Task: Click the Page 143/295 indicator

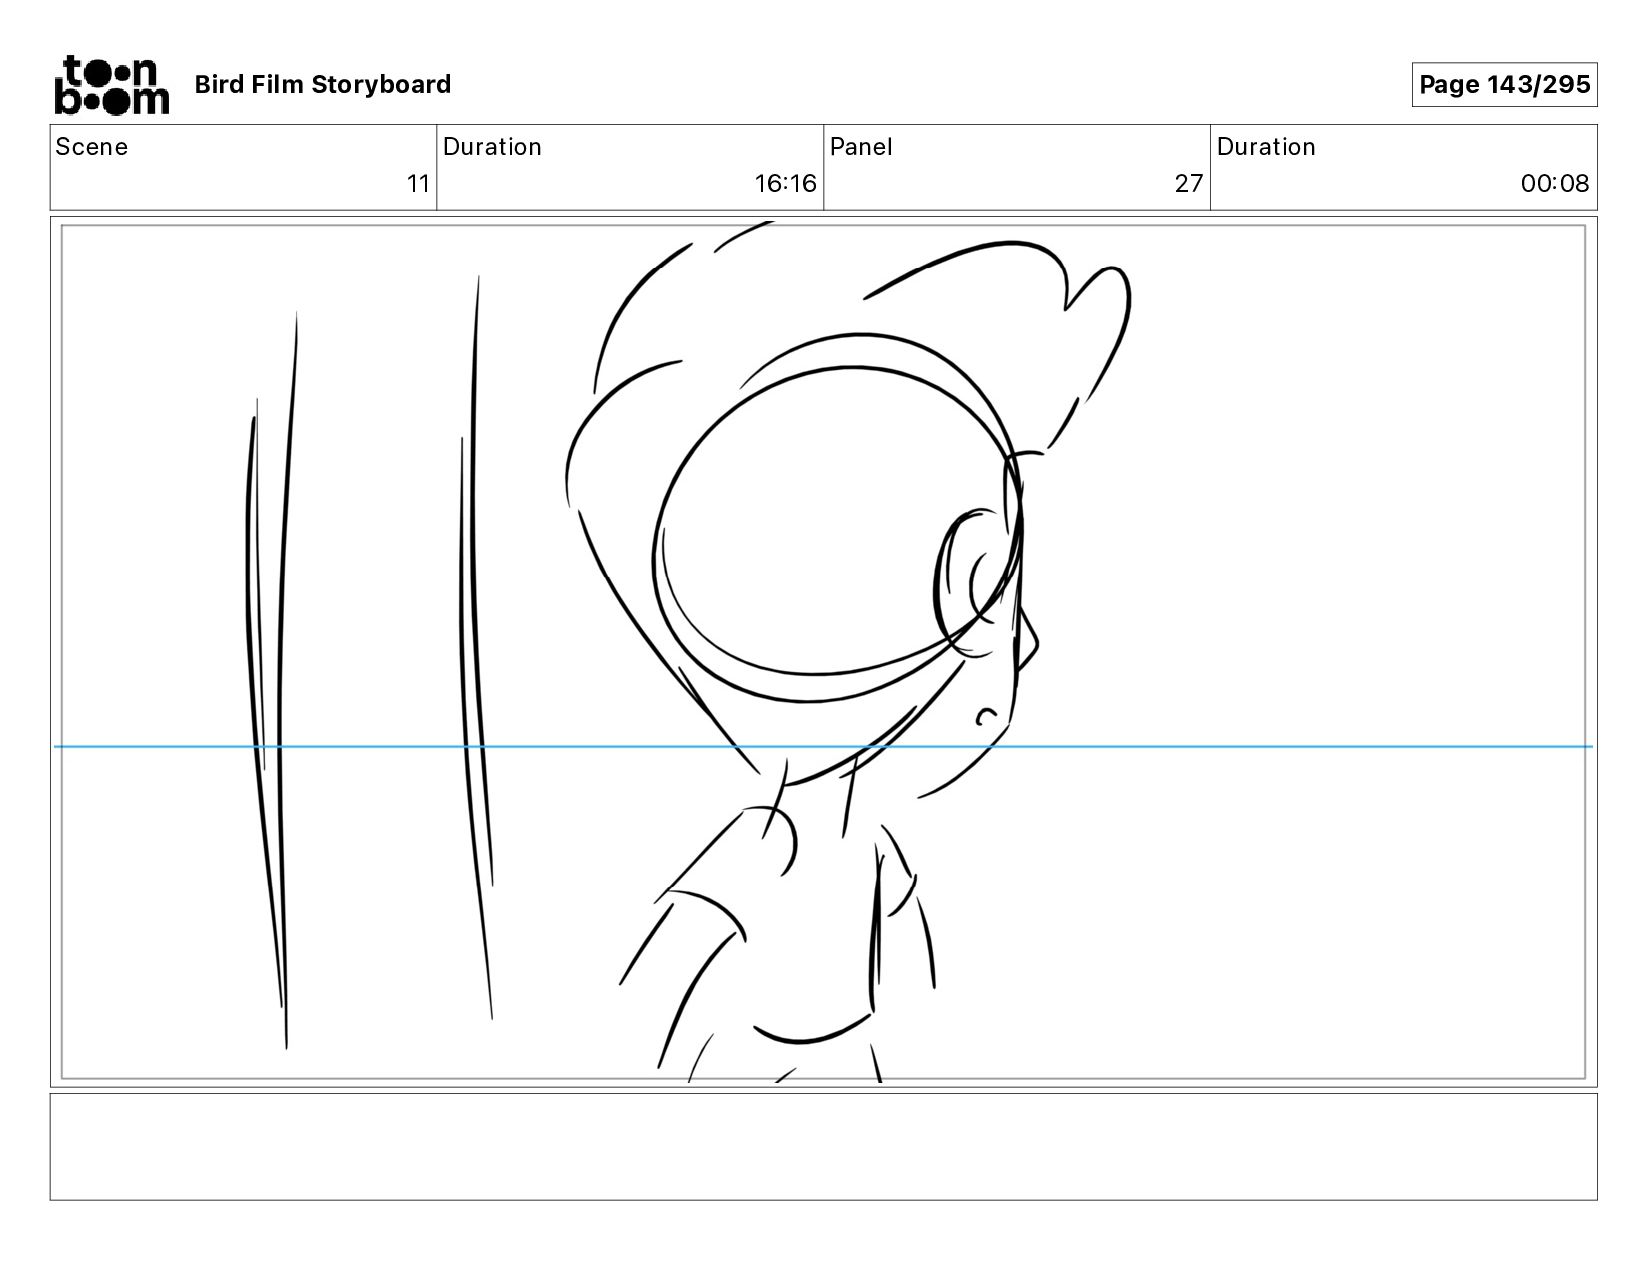Action: pyautogui.click(x=1504, y=84)
